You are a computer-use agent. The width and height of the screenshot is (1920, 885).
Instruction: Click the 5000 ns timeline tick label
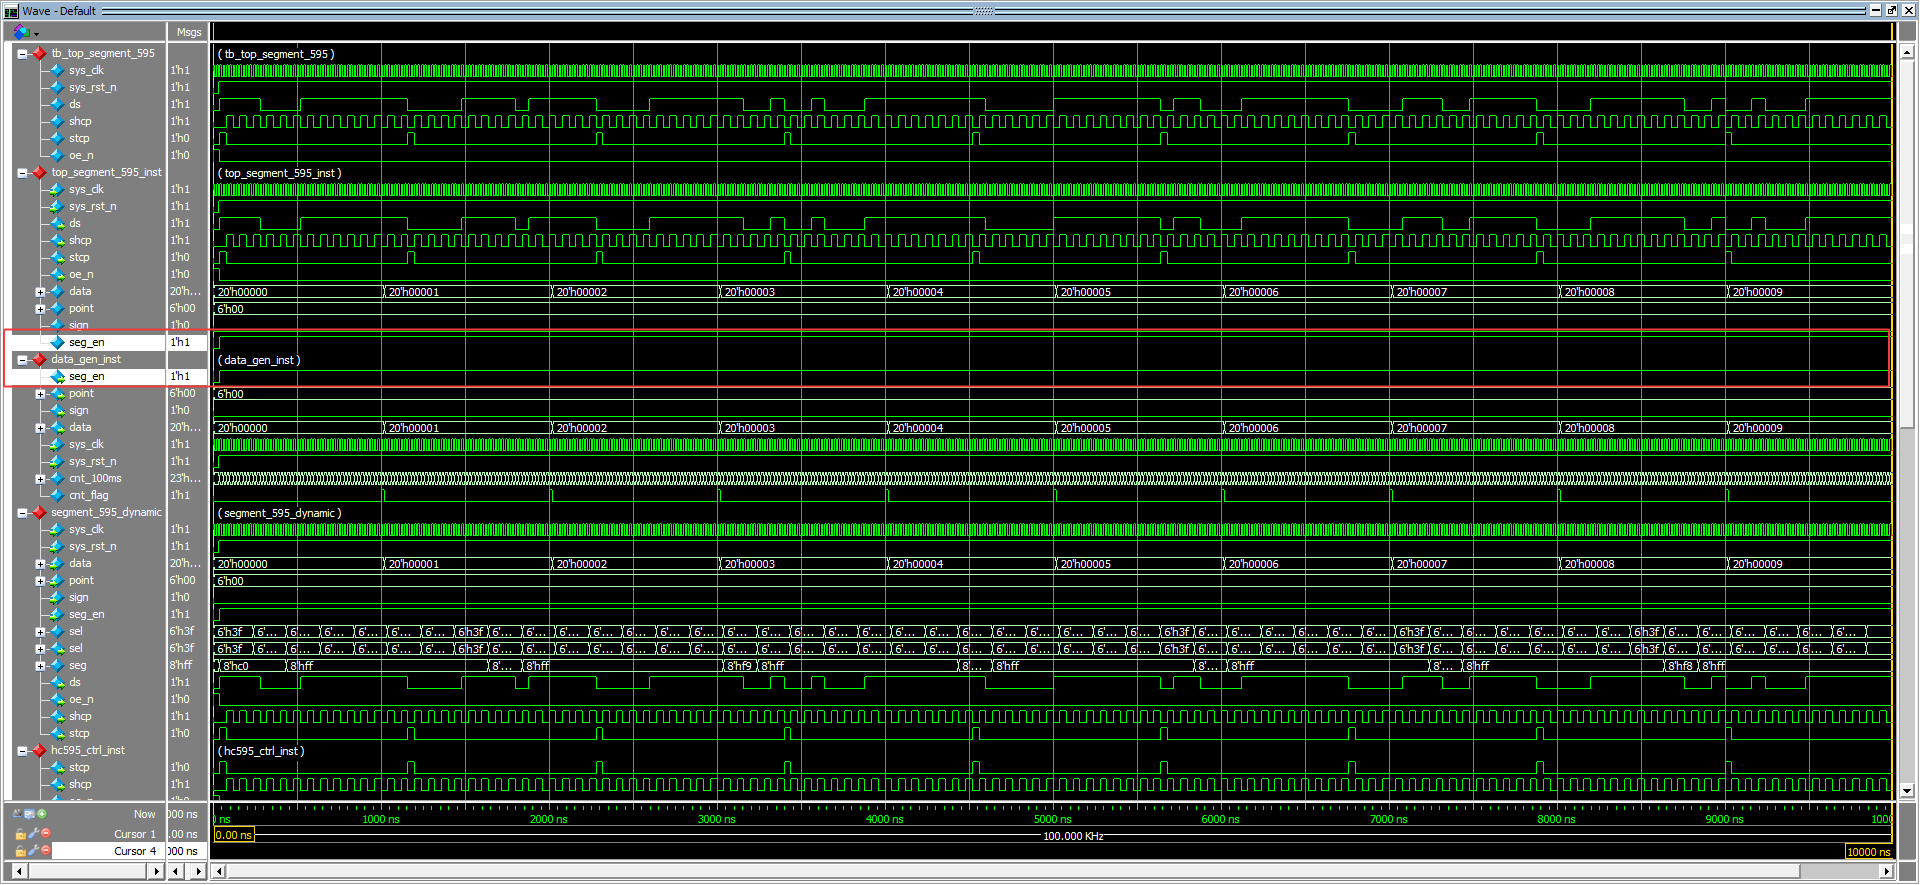(1052, 819)
